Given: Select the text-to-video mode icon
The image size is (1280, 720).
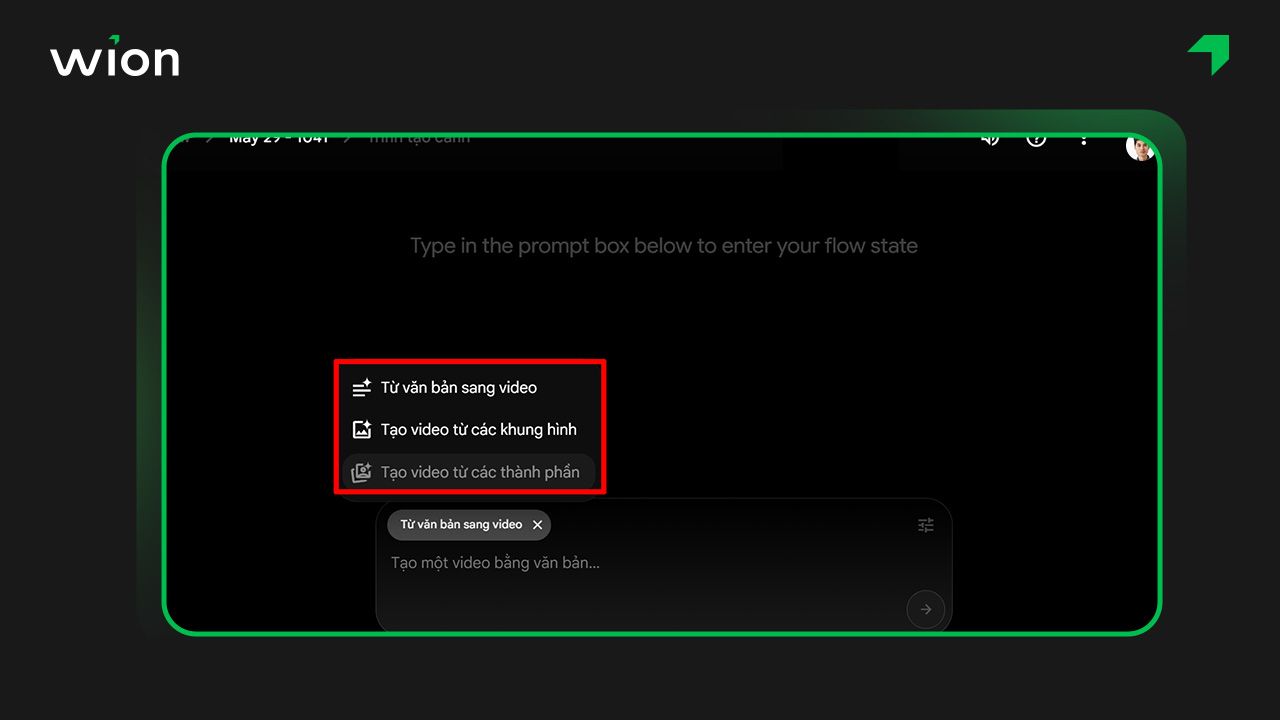Looking at the screenshot, I should coord(361,387).
